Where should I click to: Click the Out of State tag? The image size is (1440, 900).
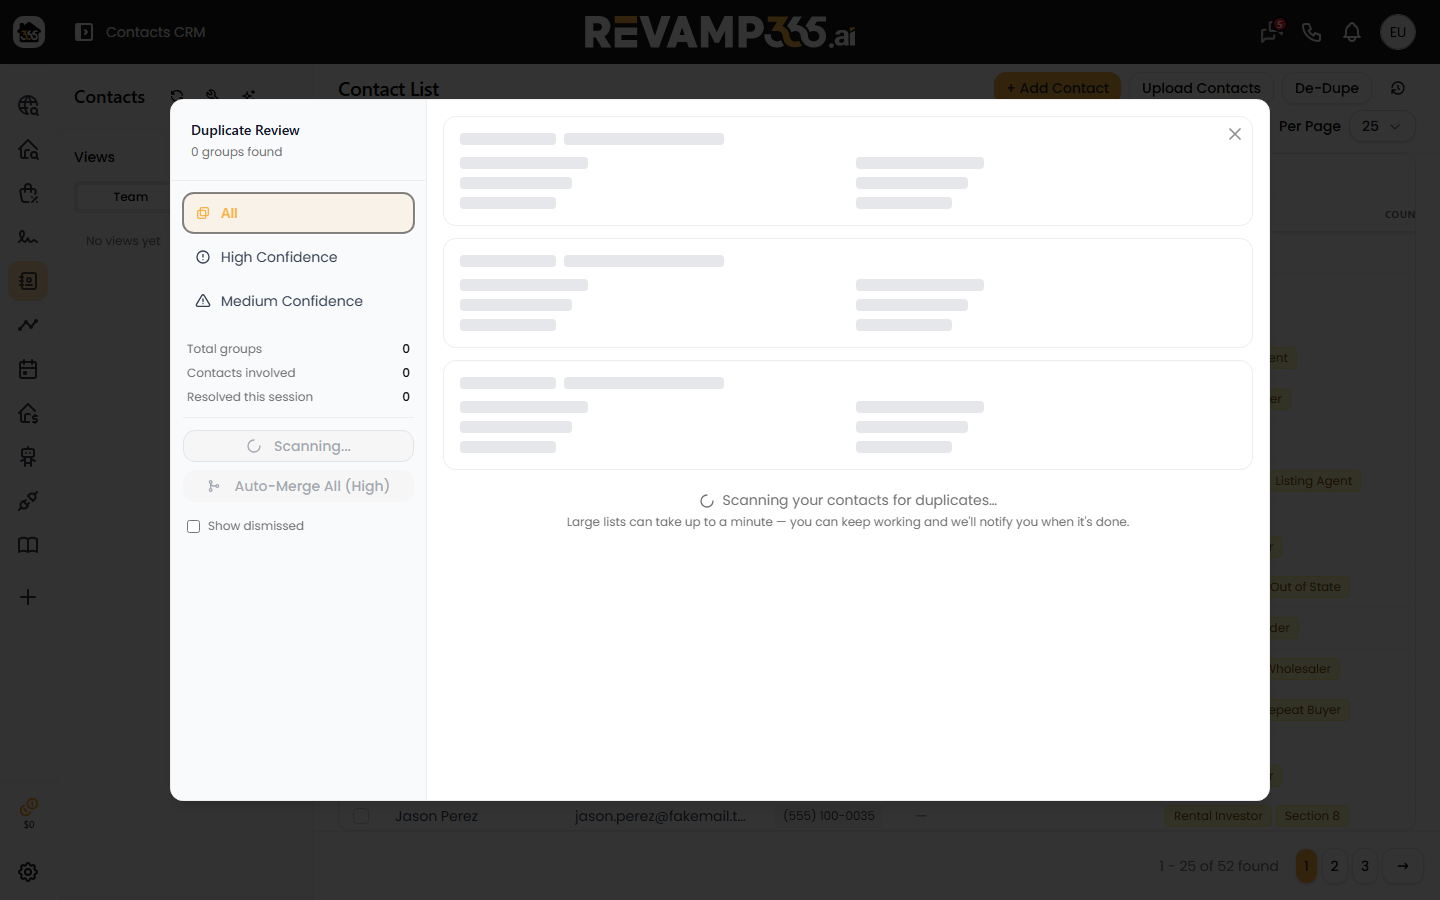click(1306, 587)
